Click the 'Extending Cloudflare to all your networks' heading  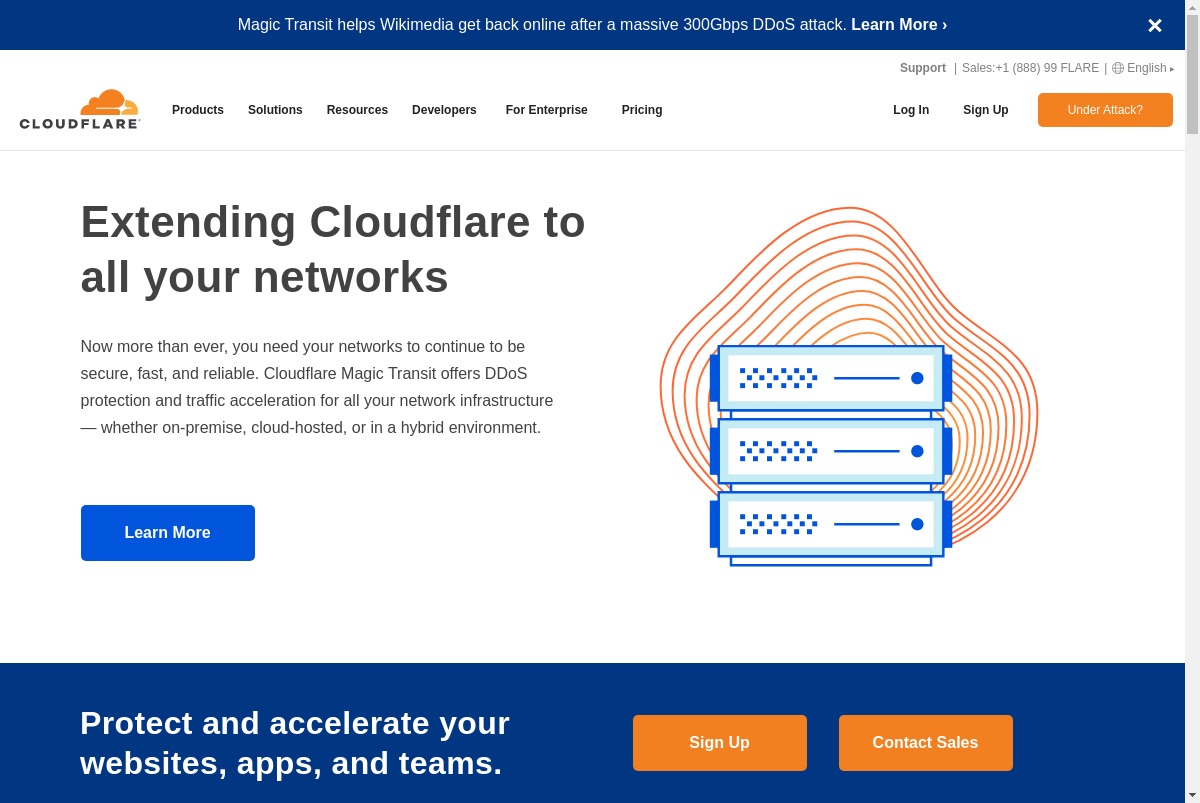pos(333,249)
